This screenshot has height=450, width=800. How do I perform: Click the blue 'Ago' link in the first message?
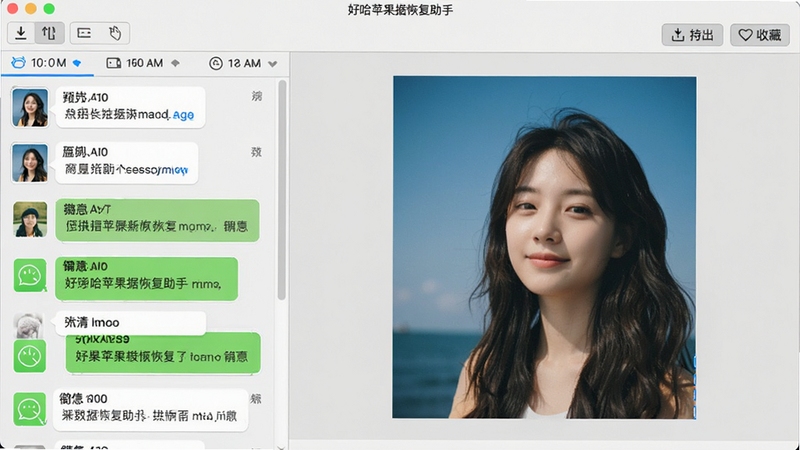pyautogui.click(x=183, y=115)
